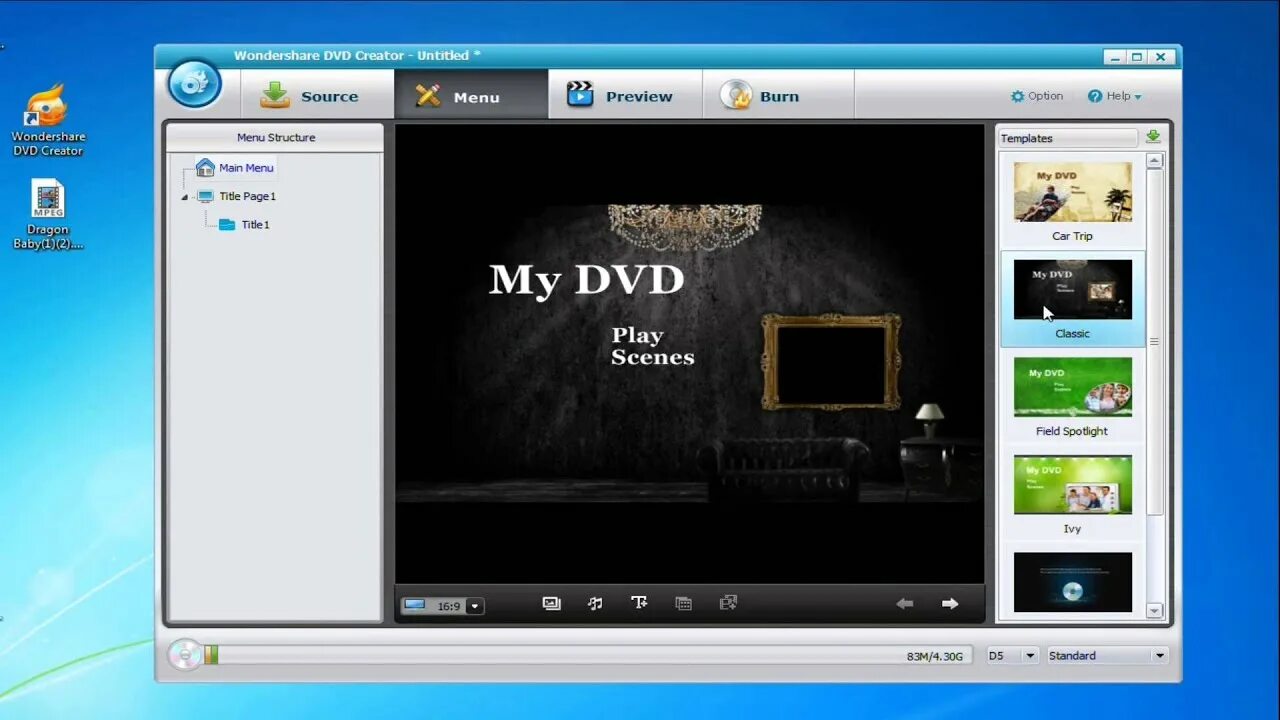This screenshot has height=720, width=1280.
Task: Select Title Page1 in the tree
Action: click(x=248, y=196)
